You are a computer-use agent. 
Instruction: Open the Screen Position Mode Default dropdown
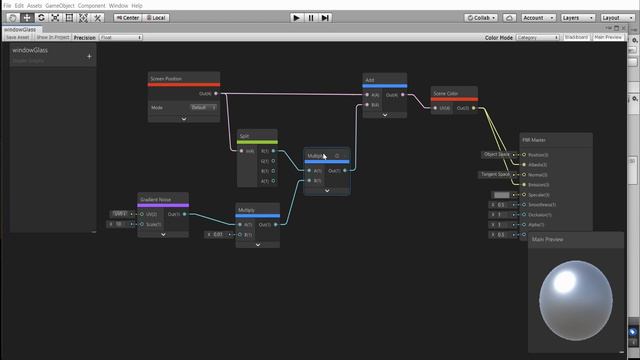203,107
